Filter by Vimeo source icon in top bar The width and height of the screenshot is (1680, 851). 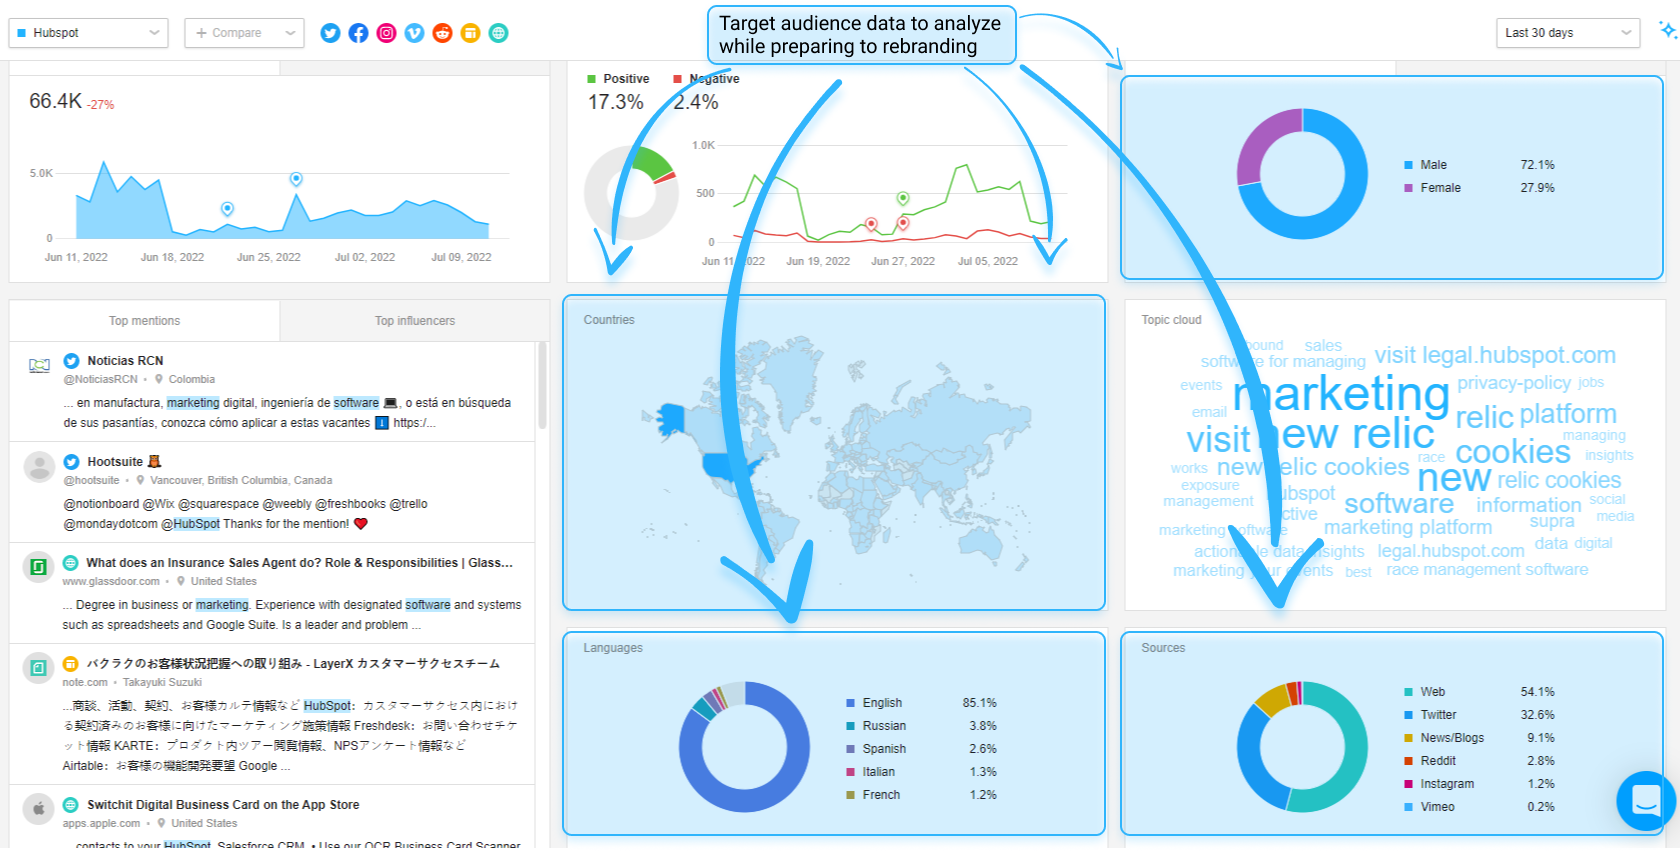(x=414, y=33)
